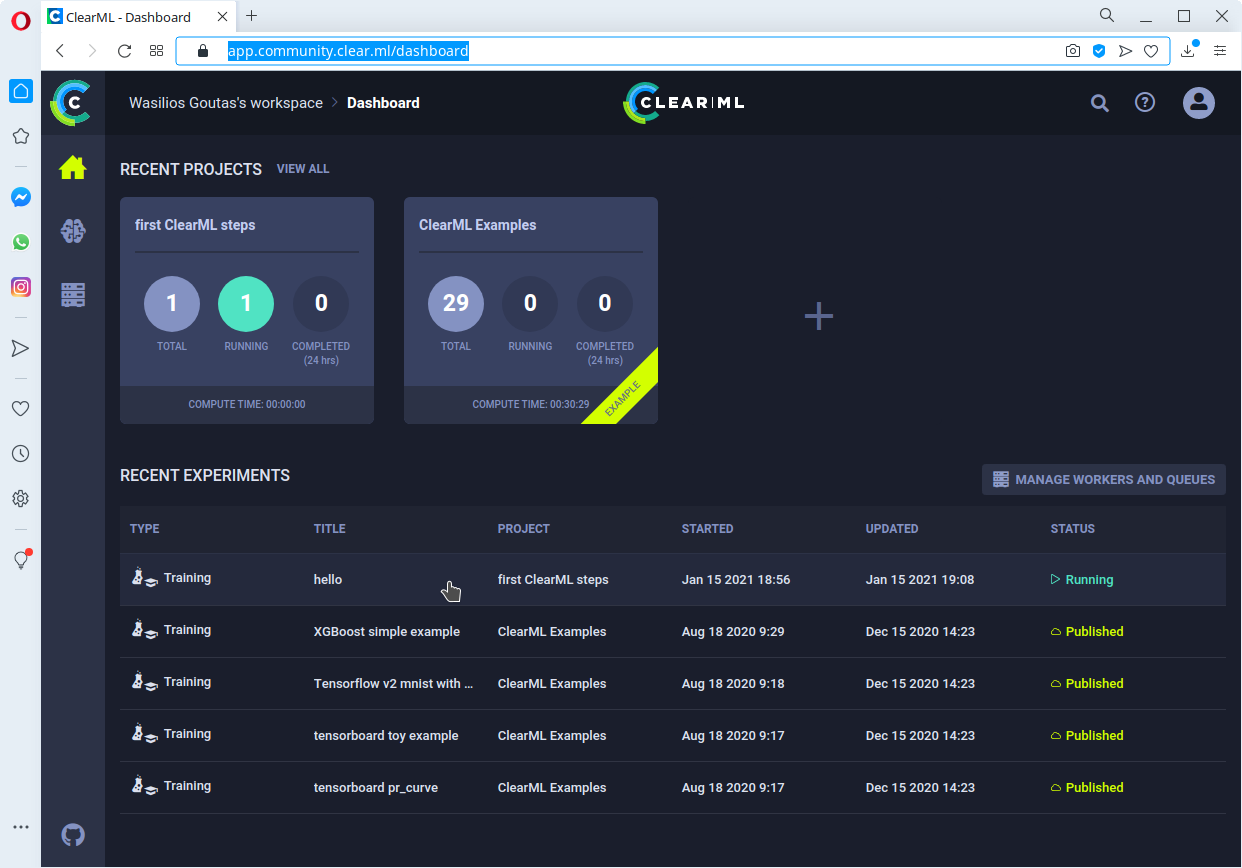The width and height of the screenshot is (1242, 868).
Task: Open Messenger from the Opera sidebar
Action: coord(20,196)
